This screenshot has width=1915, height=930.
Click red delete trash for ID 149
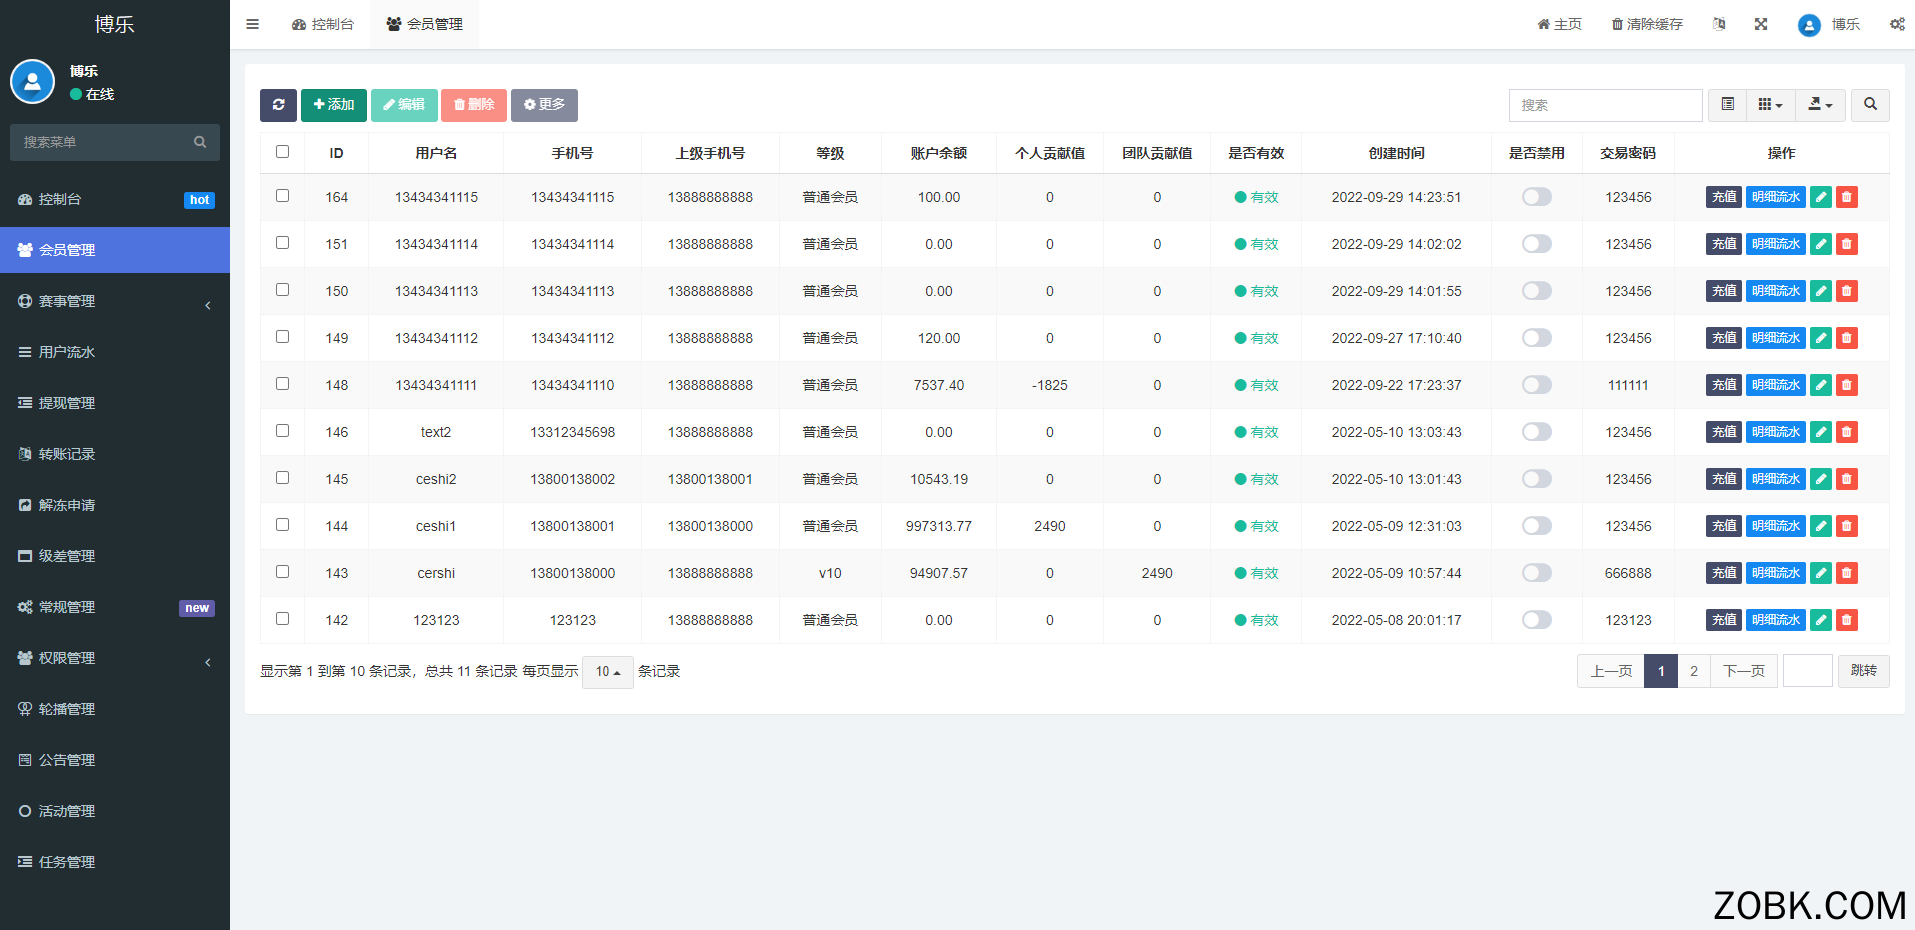pyautogui.click(x=1847, y=338)
